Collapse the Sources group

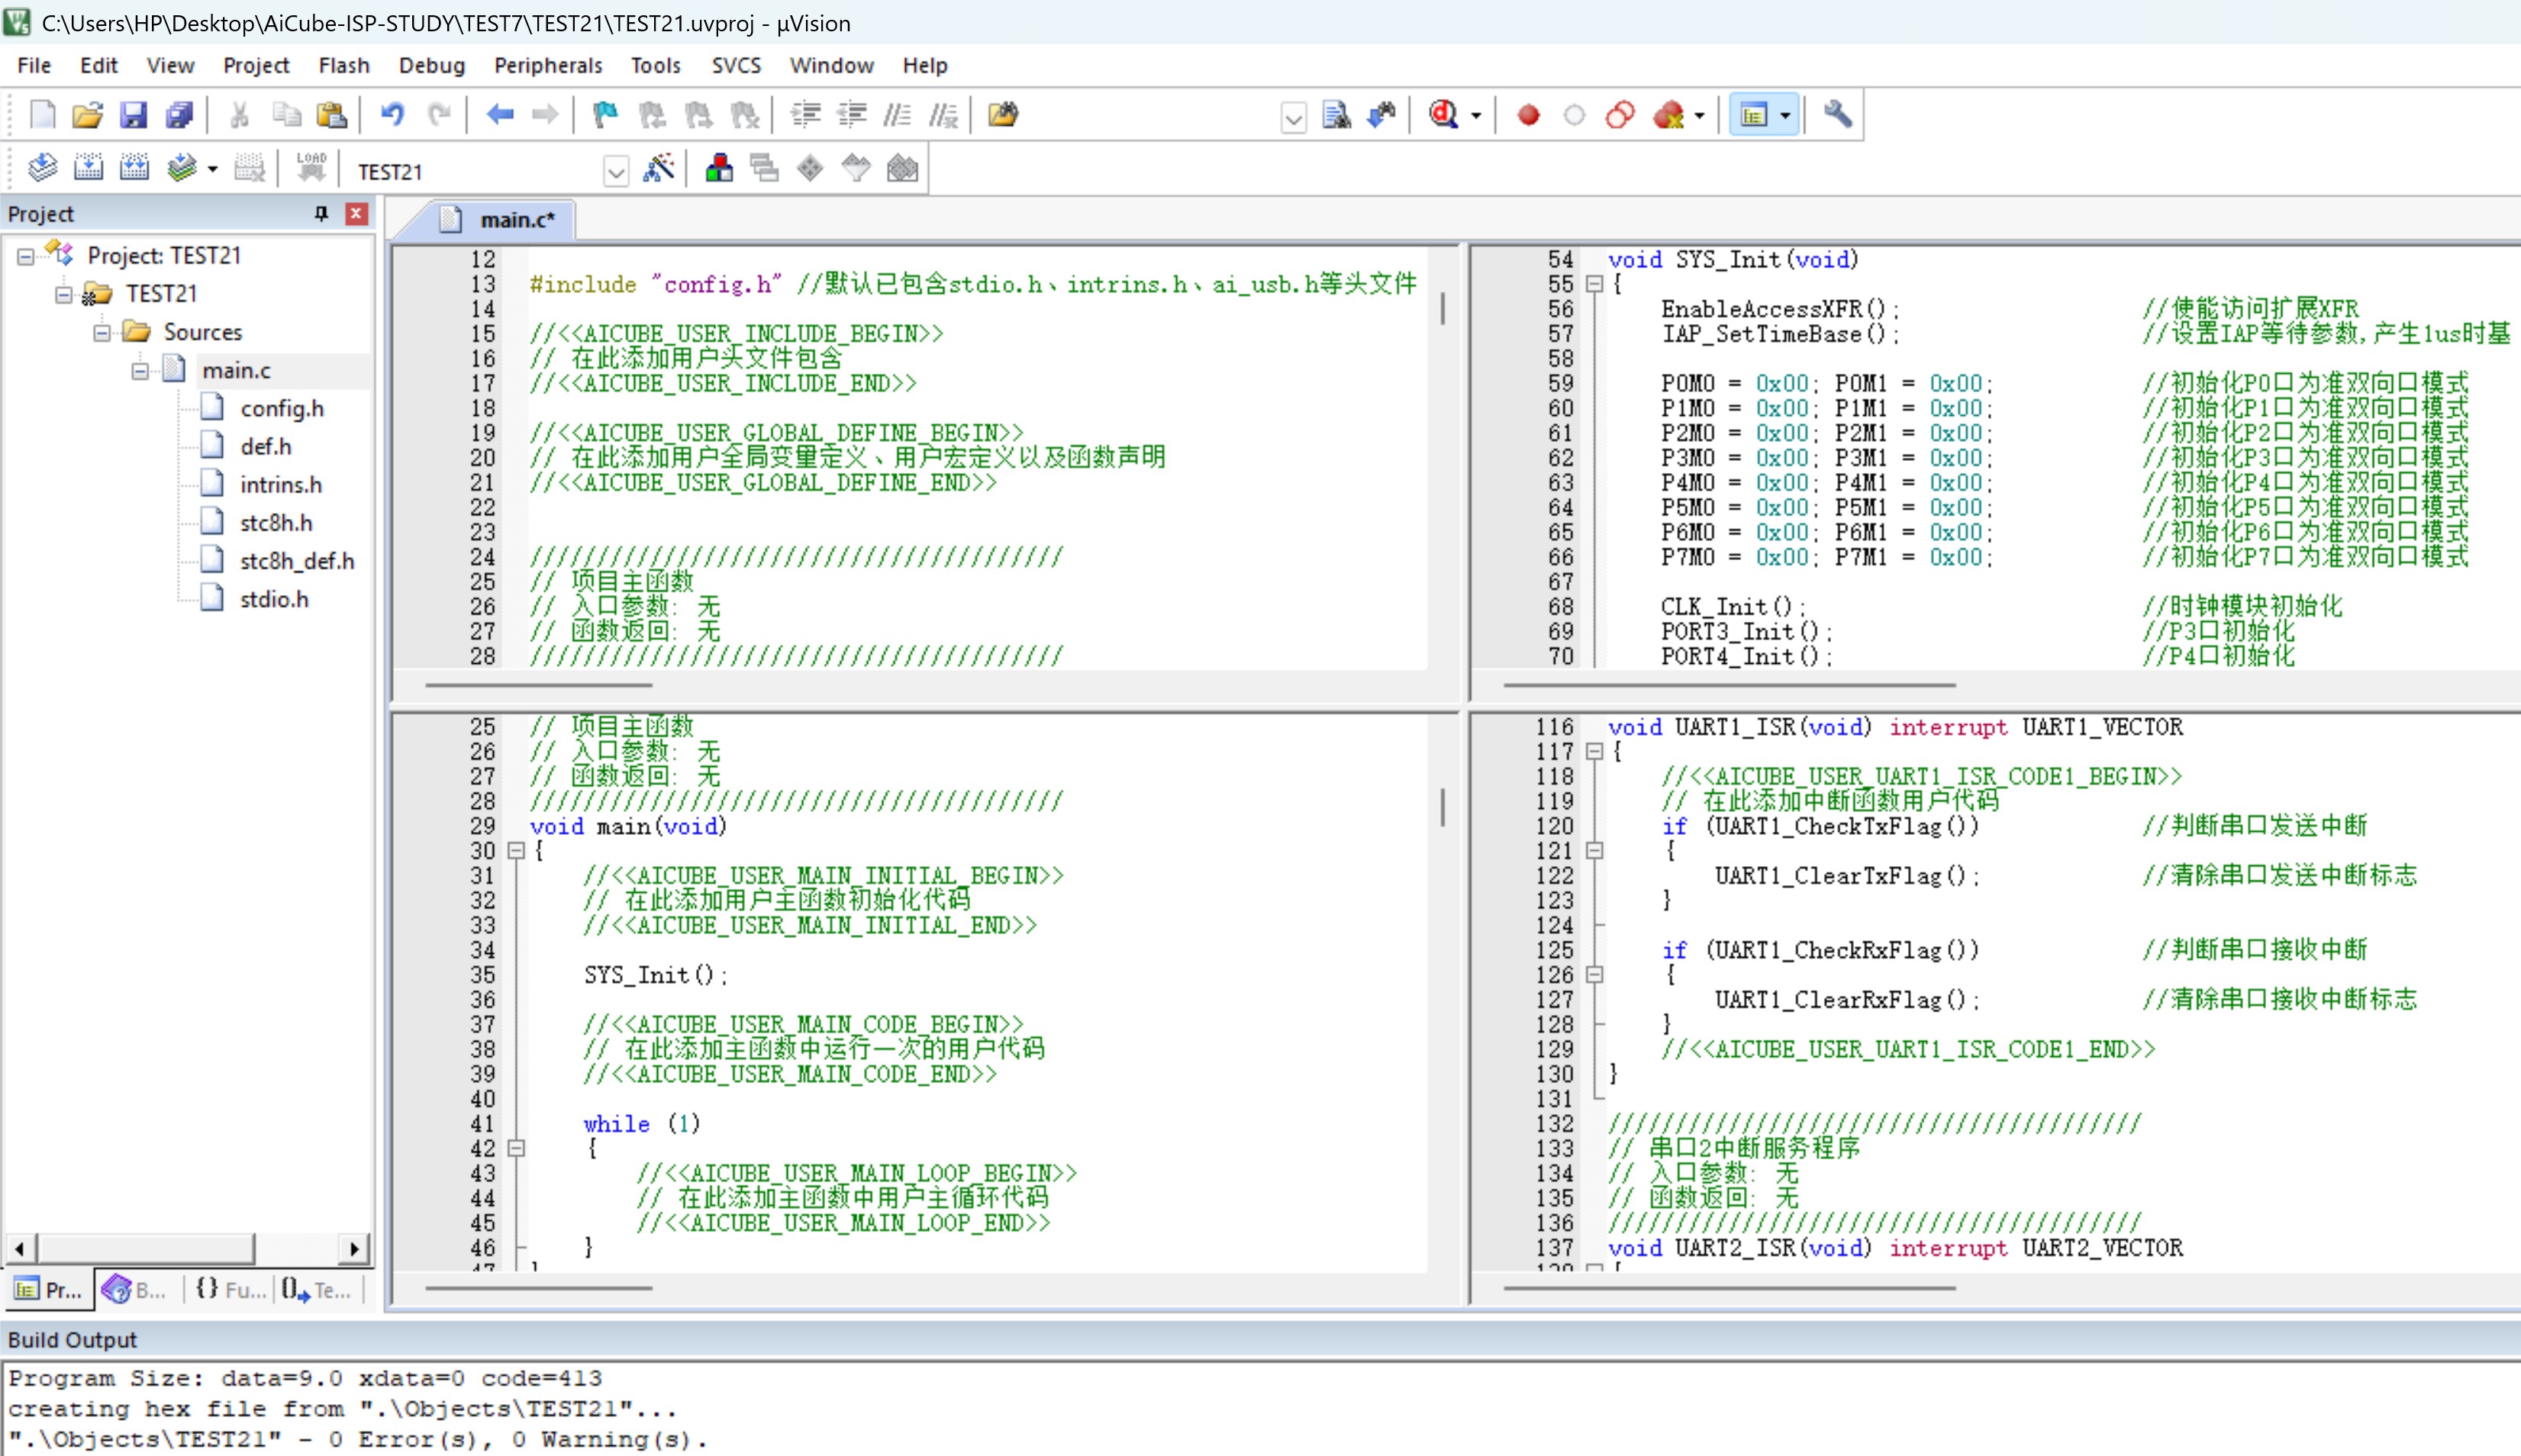pyautogui.click(x=101, y=333)
